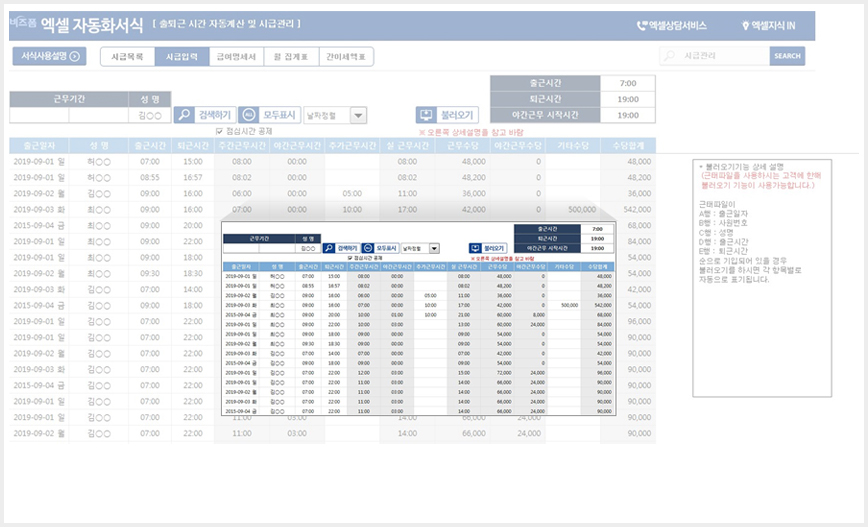Switch to the 시급목록 tab
This screenshot has width=868, height=527.
127,56
